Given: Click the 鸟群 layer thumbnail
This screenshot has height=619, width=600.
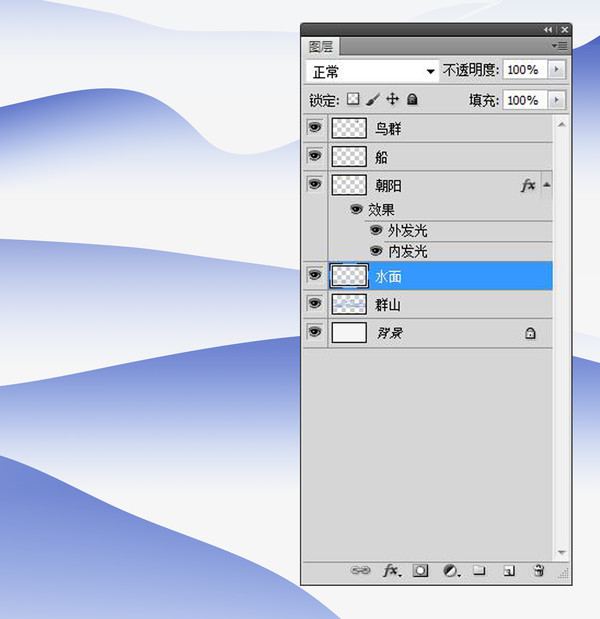Looking at the screenshot, I should coord(349,128).
